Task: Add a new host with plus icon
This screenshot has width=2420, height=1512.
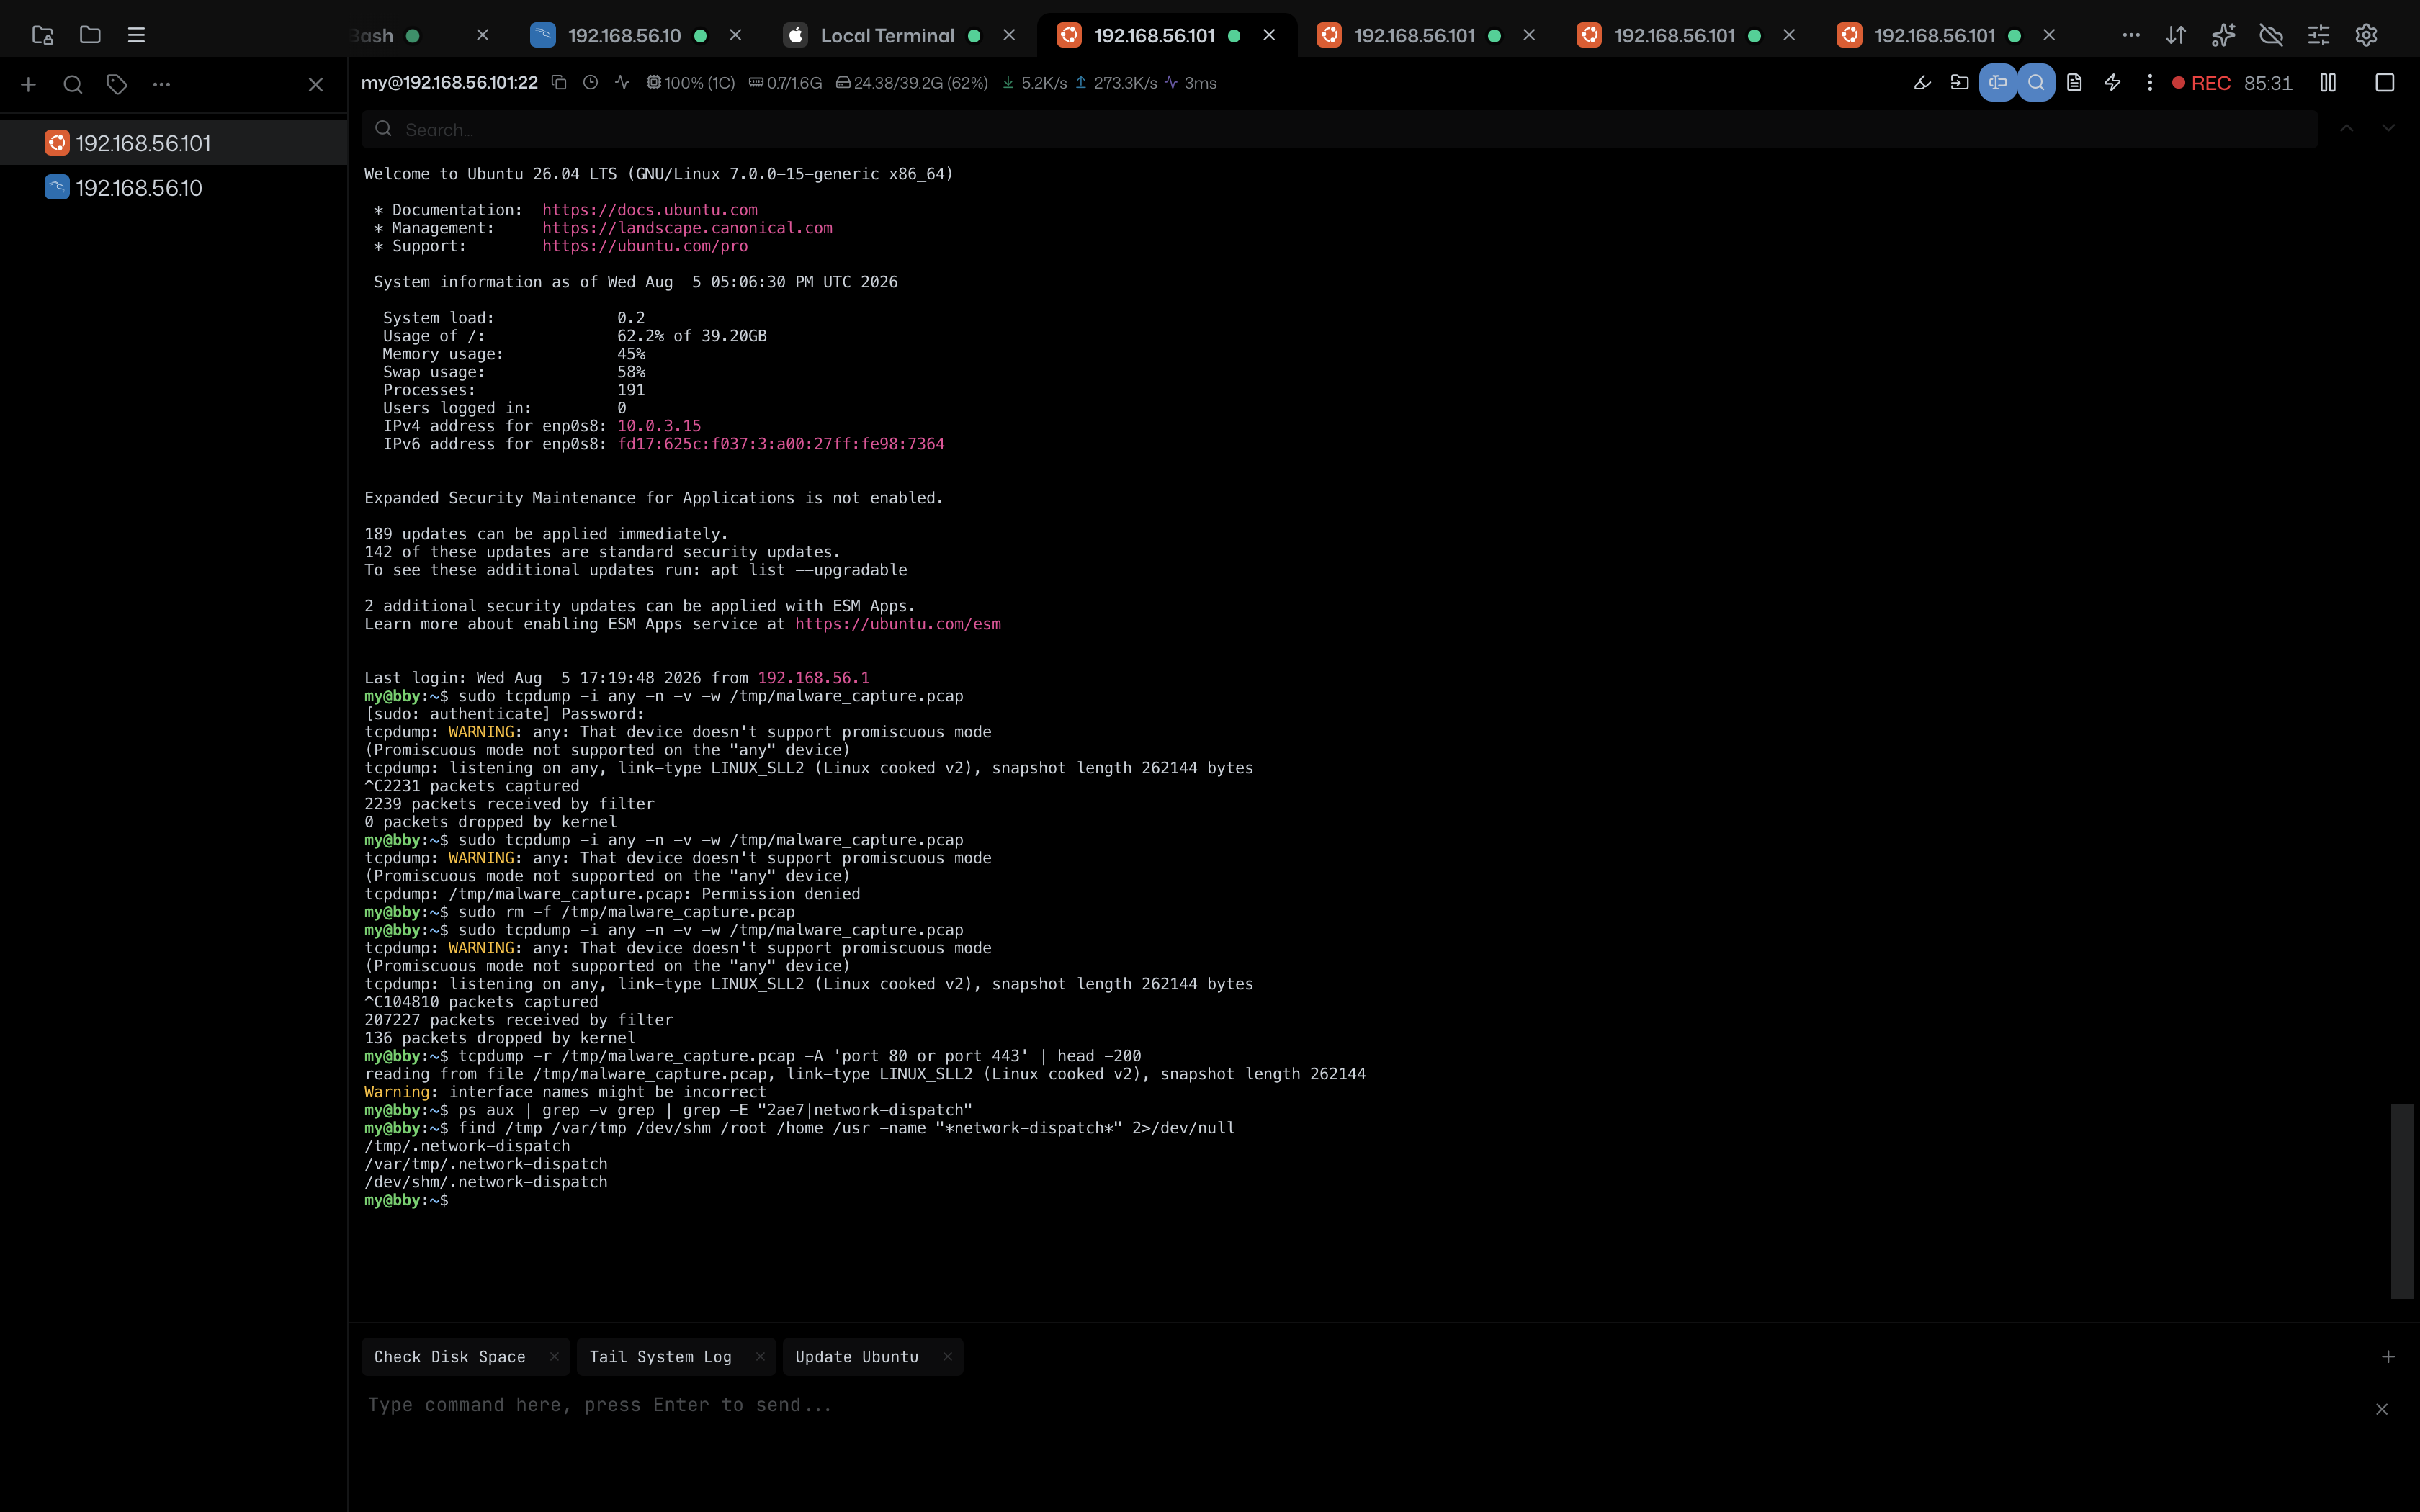Action: coord(28,85)
